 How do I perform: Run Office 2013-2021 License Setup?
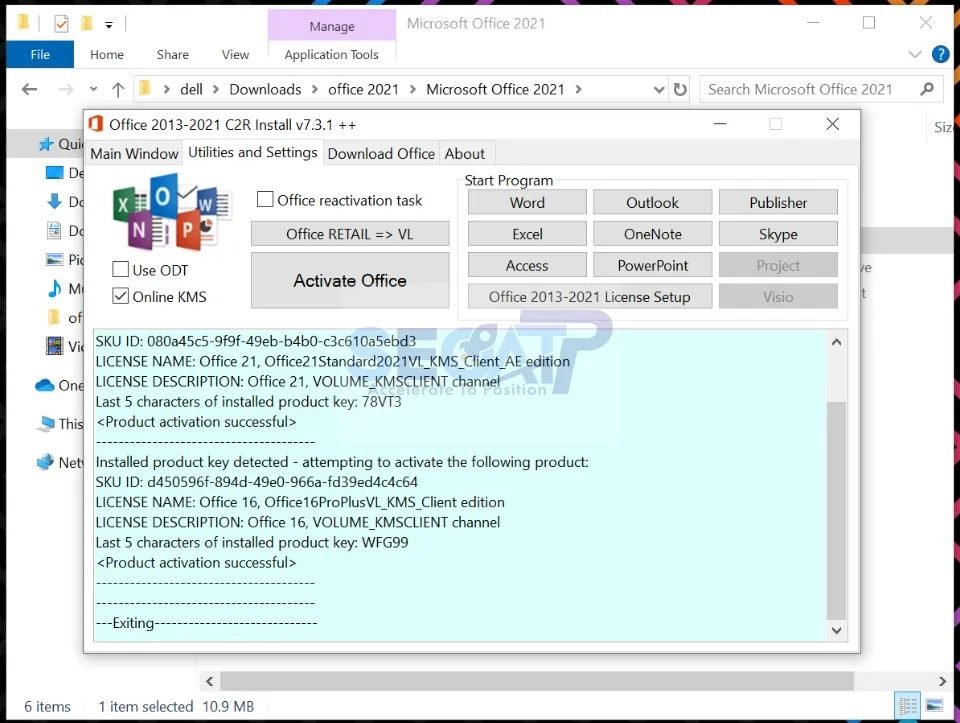[x=589, y=296]
